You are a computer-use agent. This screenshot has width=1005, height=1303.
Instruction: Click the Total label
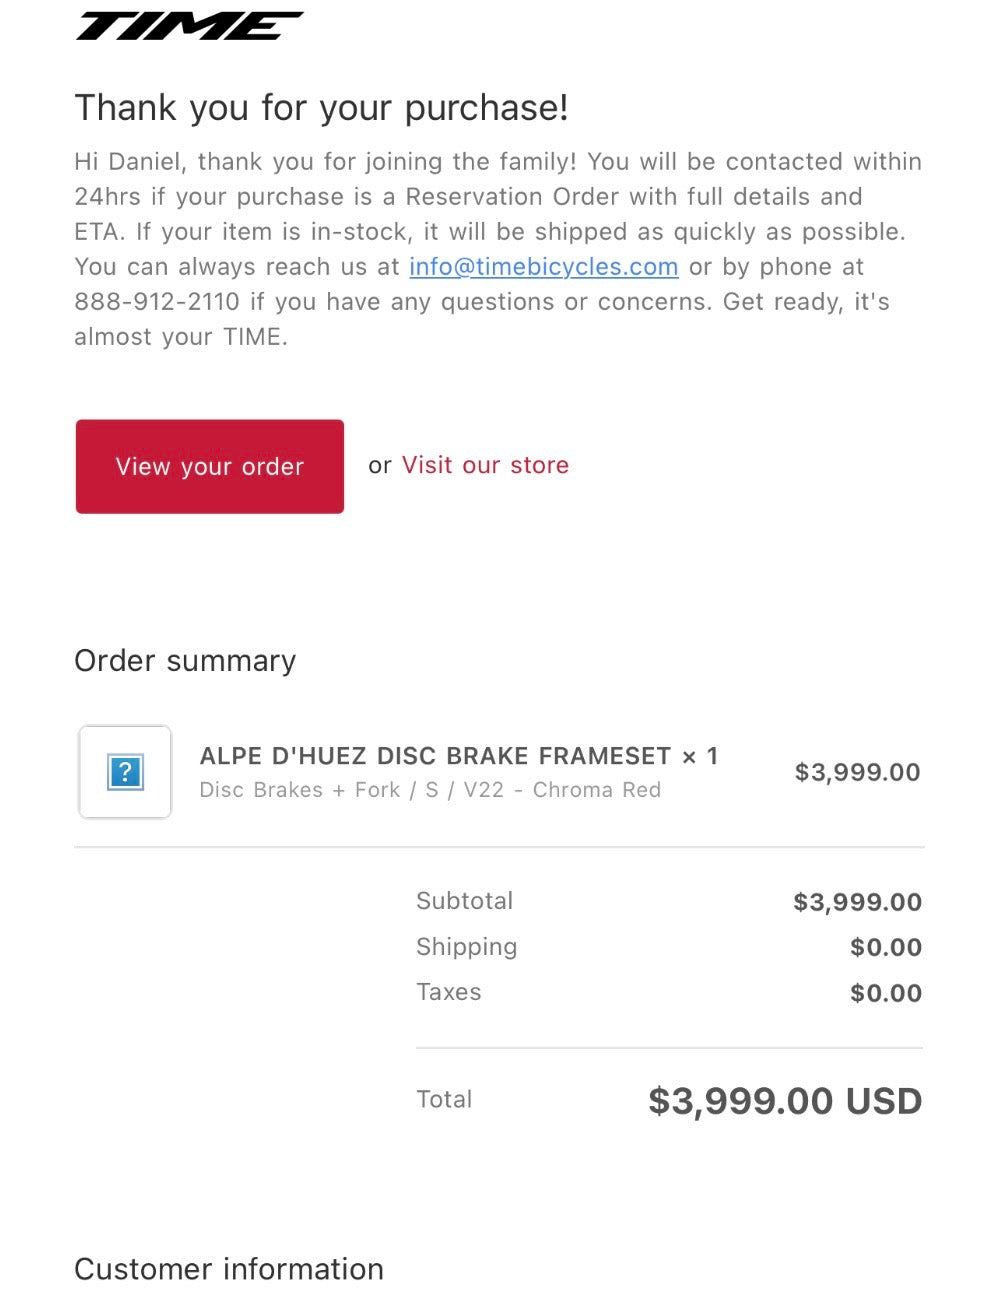click(444, 1099)
